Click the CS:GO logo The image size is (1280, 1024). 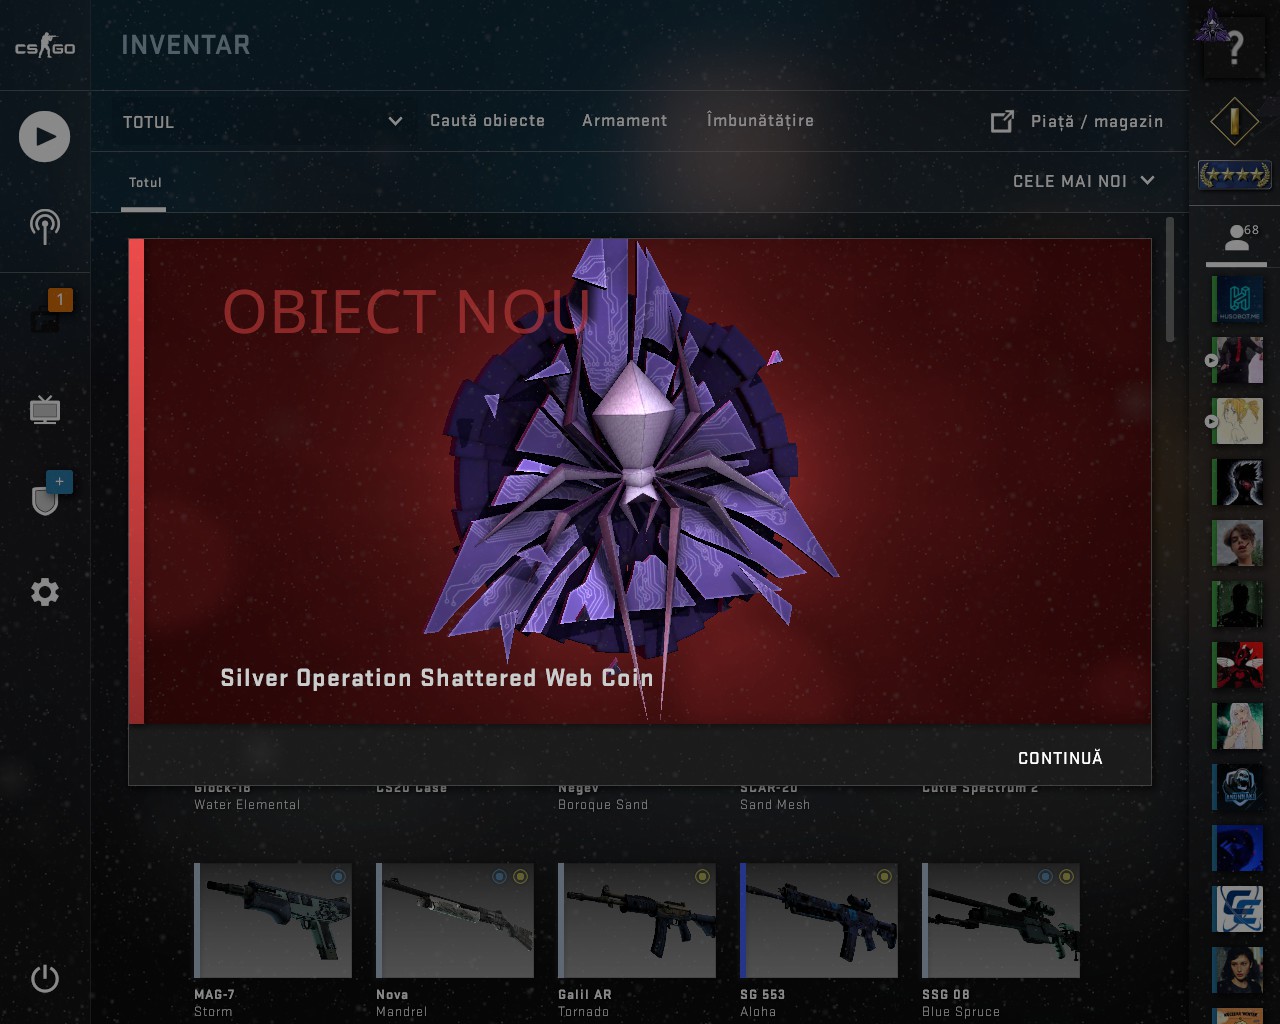pyautogui.click(x=45, y=46)
